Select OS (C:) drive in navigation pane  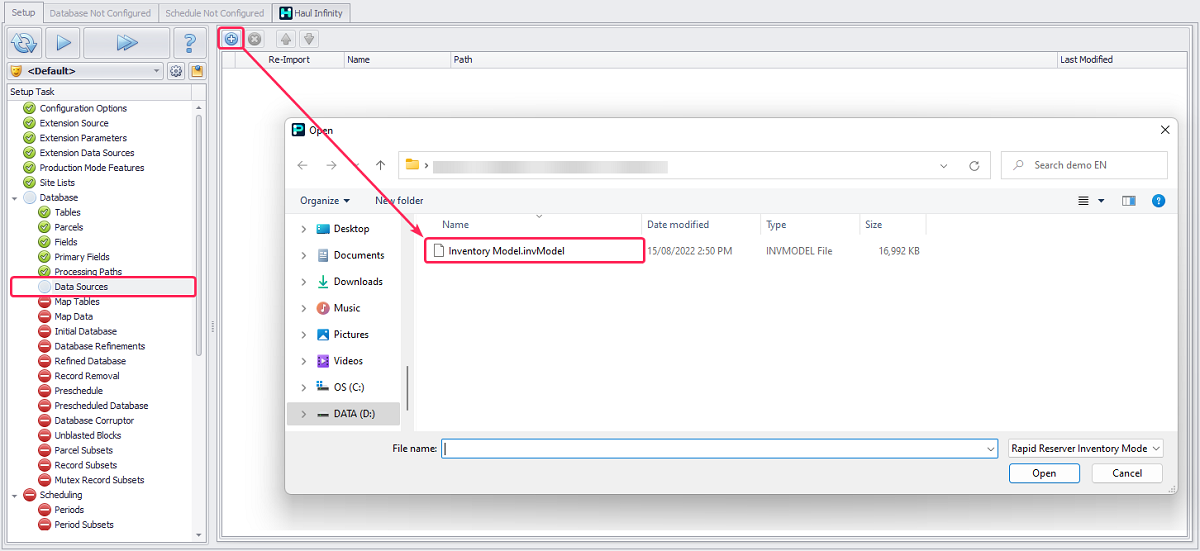click(349, 387)
